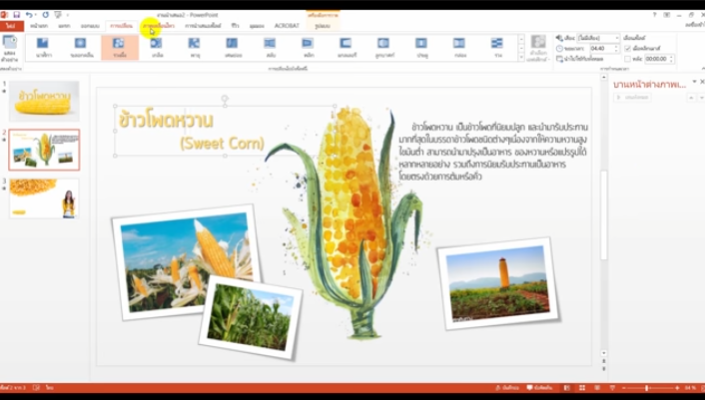Image resolution: width=705 pixels, height=400 pixels.
Task: Go to next slide via scrollbar double-arrow
Action: tap(604, 368)
